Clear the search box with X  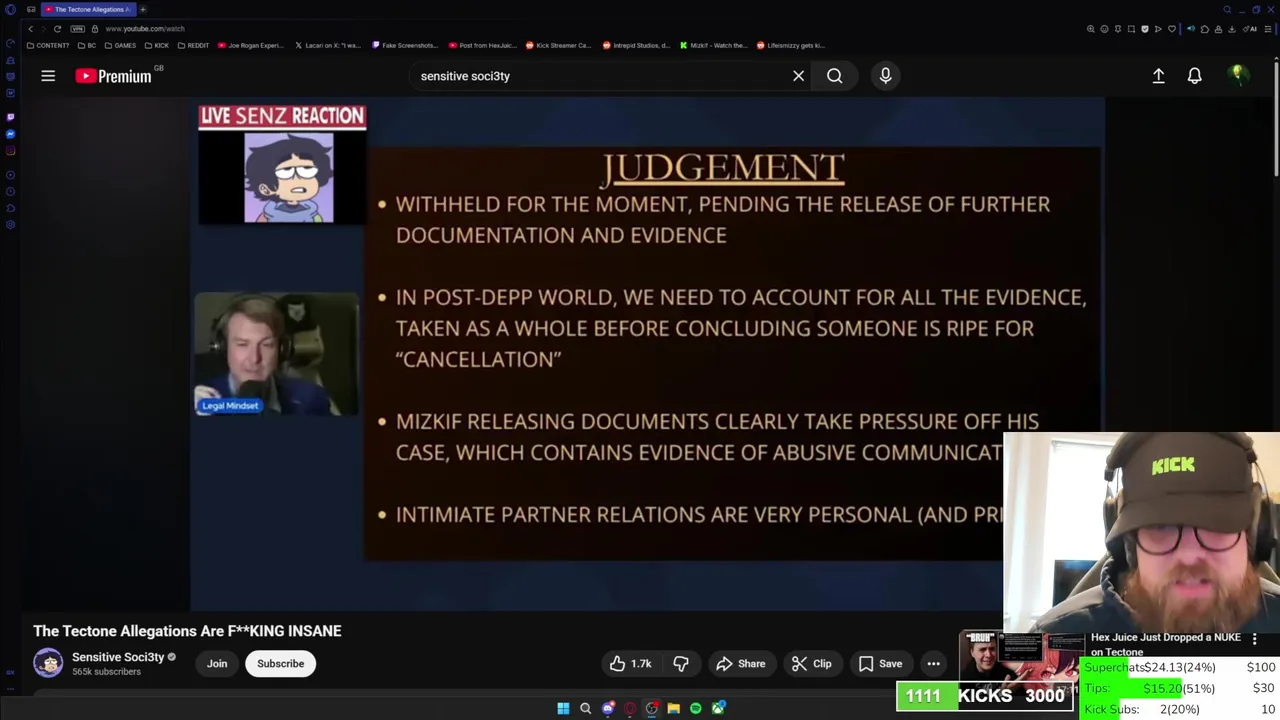point(798,76)
